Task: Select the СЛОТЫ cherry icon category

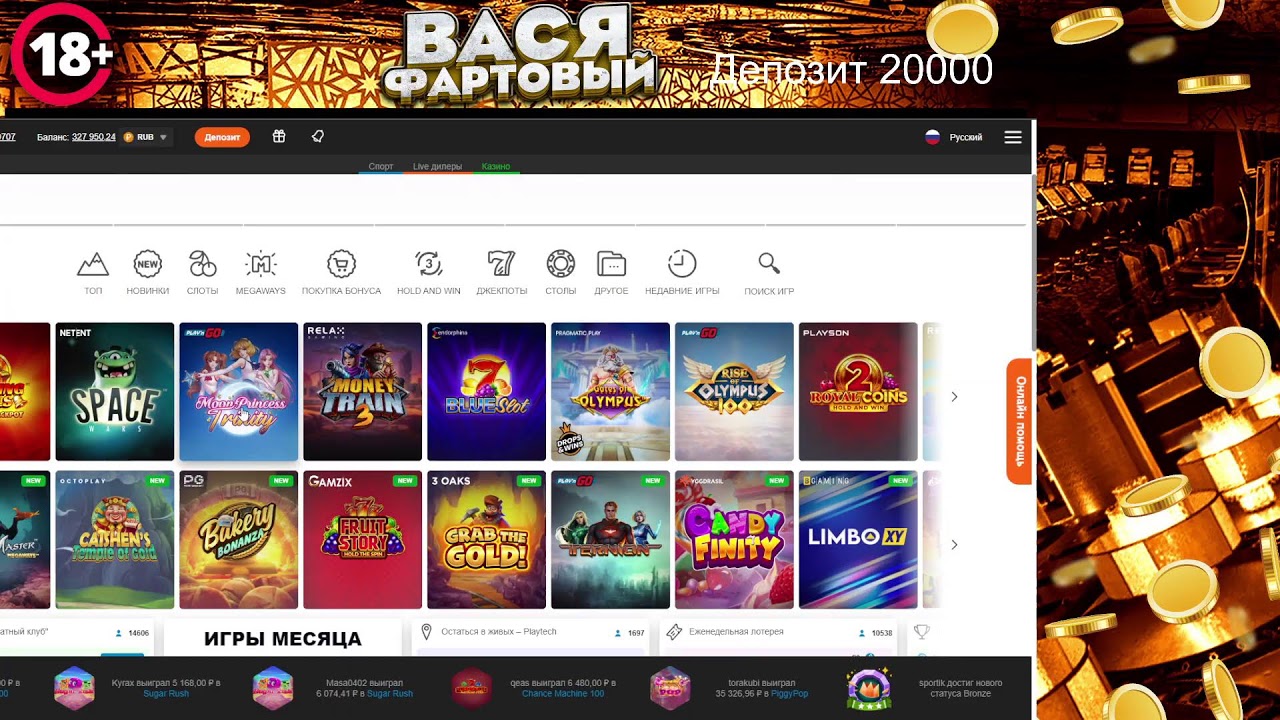Action: pyautogui.click(x=202, y=272)
